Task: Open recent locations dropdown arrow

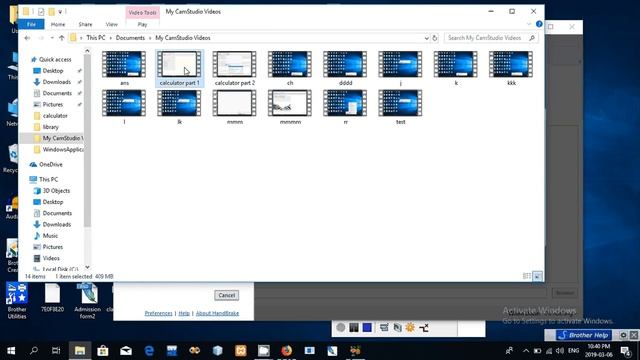Action: click(52, 38)
